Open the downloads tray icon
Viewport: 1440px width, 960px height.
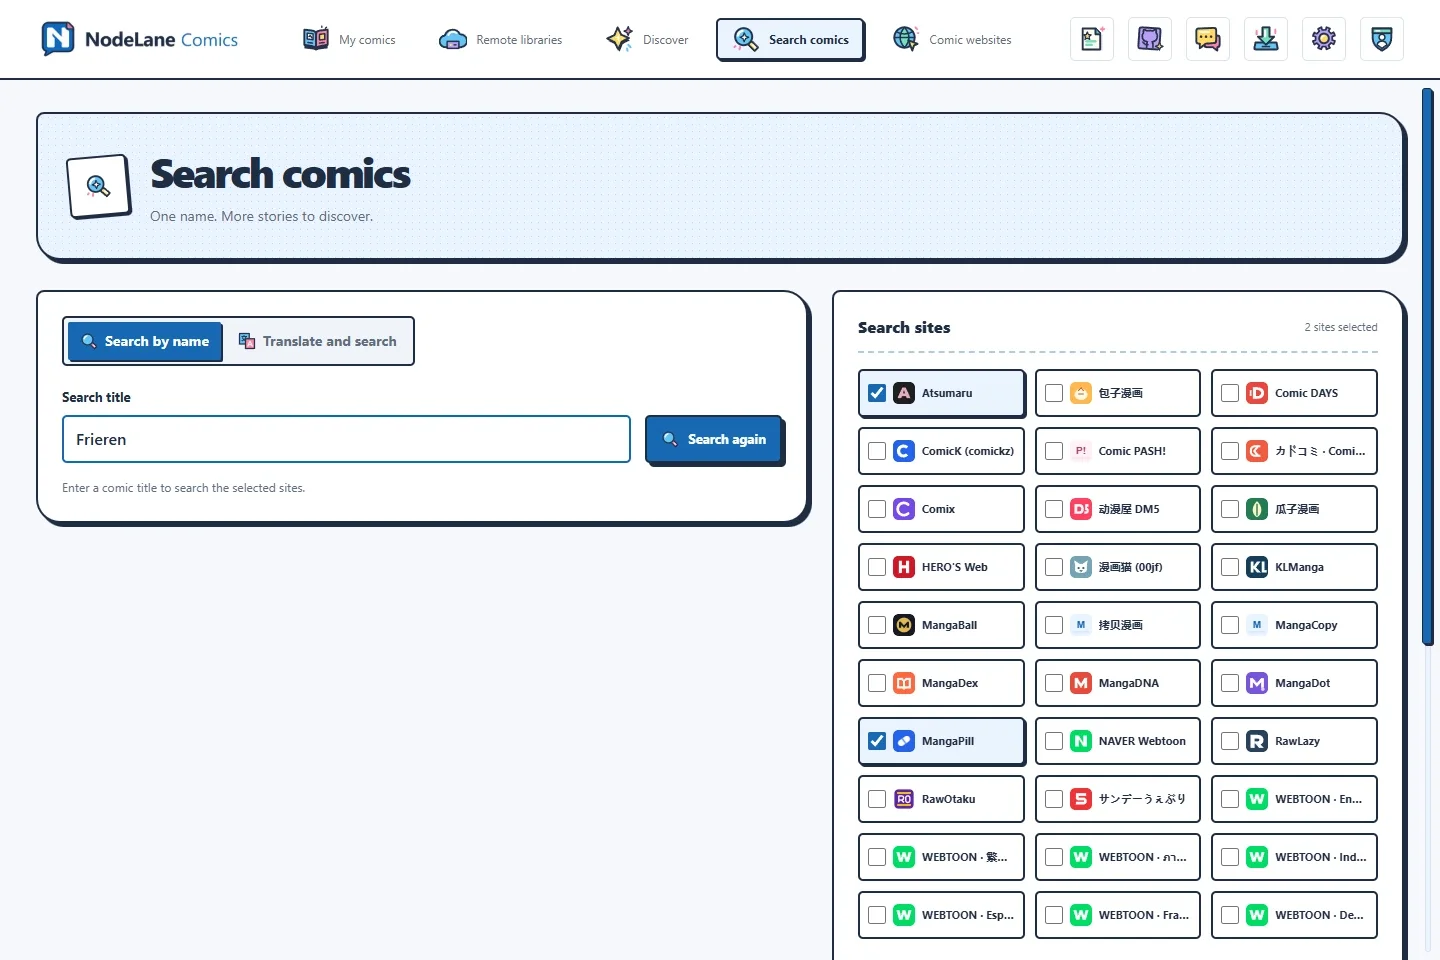pos(1266,39)
